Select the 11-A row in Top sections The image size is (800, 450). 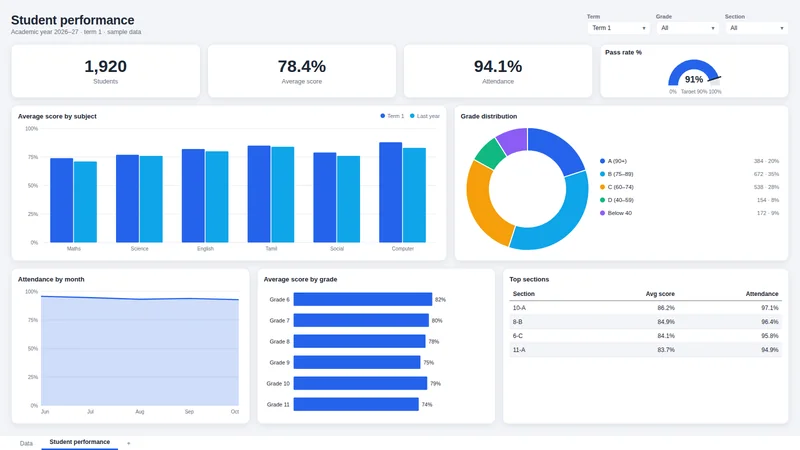[645, 350]
